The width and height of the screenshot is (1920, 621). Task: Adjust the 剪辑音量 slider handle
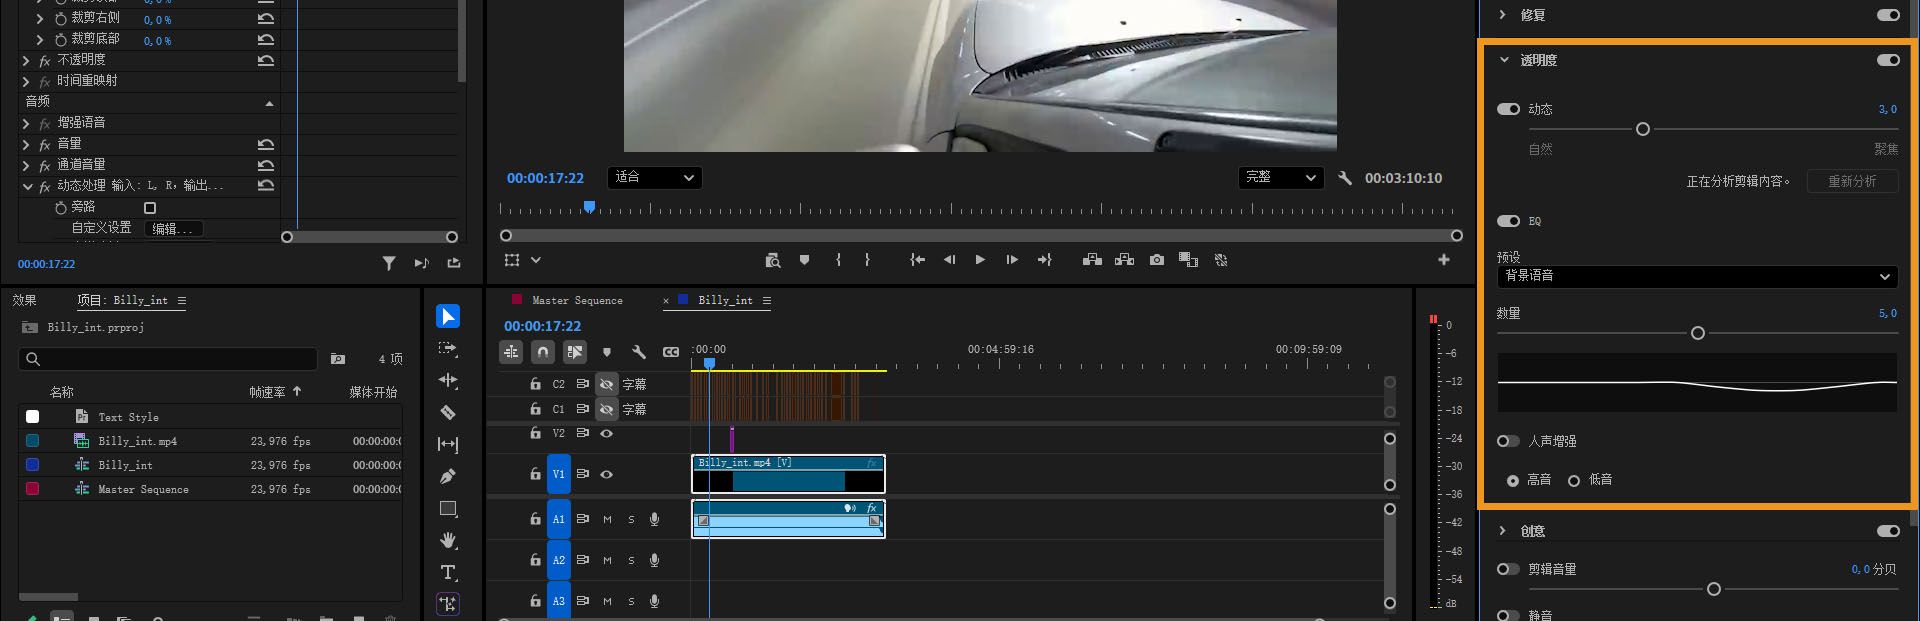pyautogui.click(x=1713, y=589)
